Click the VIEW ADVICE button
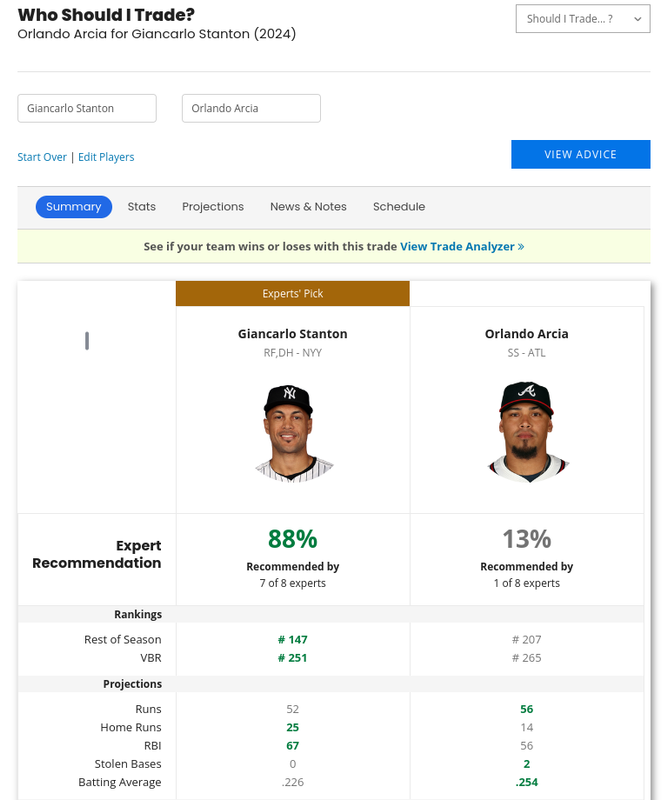 (x=581, y=154)
